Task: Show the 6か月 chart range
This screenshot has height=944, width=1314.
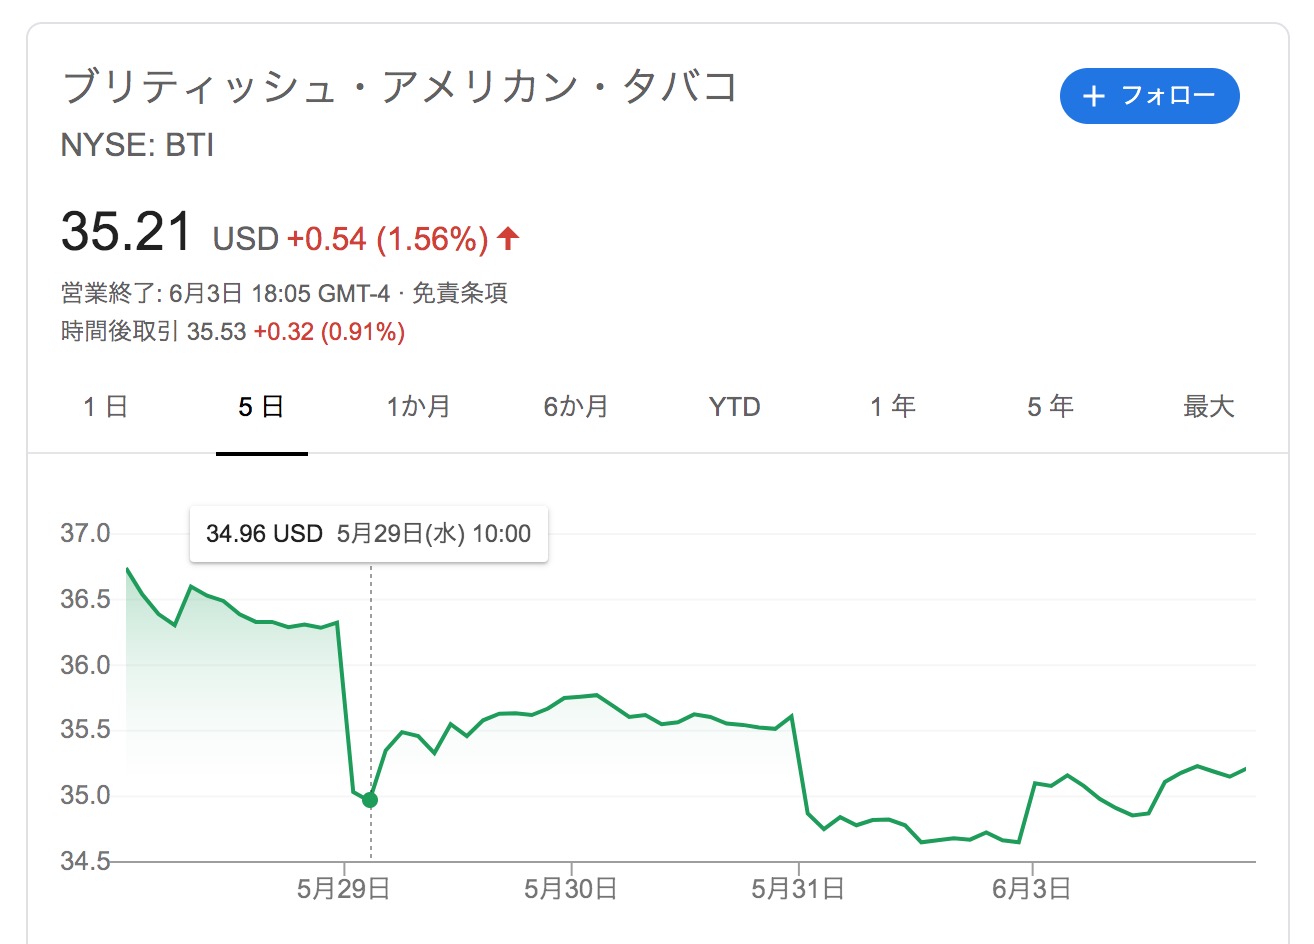Action: [576, 407]
